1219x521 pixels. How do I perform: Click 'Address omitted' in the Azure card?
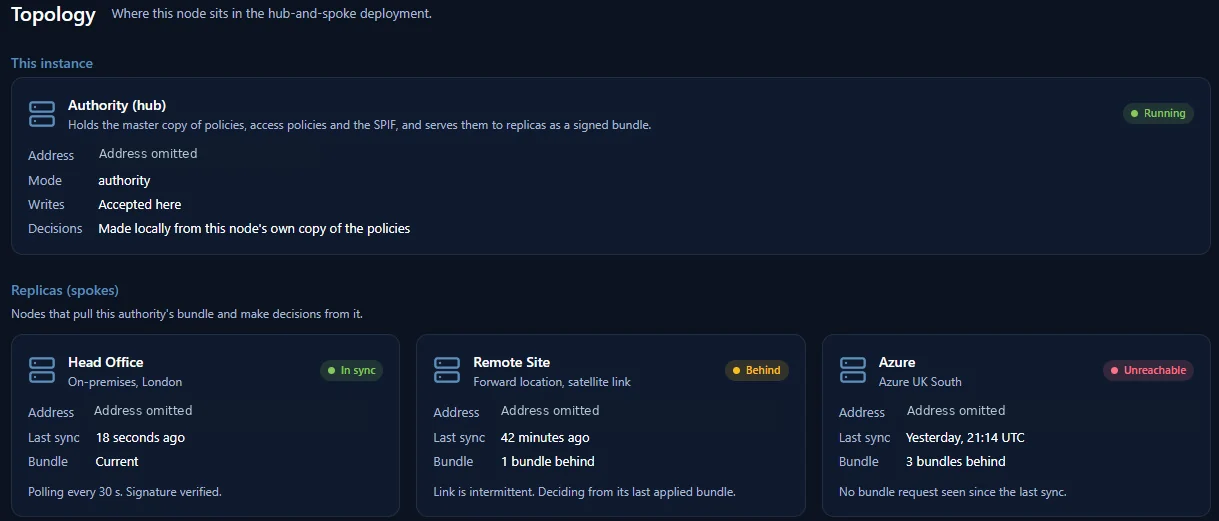[956, 411]
